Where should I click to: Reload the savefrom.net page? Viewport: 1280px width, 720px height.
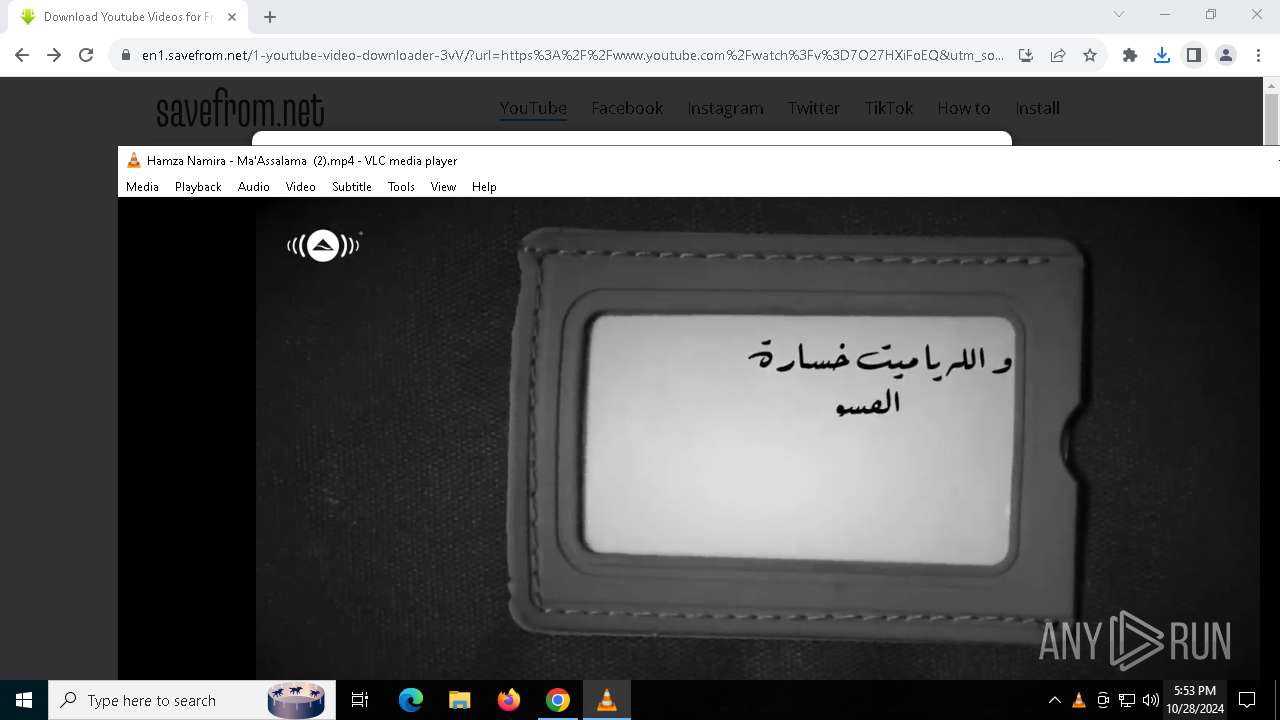point(86,56)
